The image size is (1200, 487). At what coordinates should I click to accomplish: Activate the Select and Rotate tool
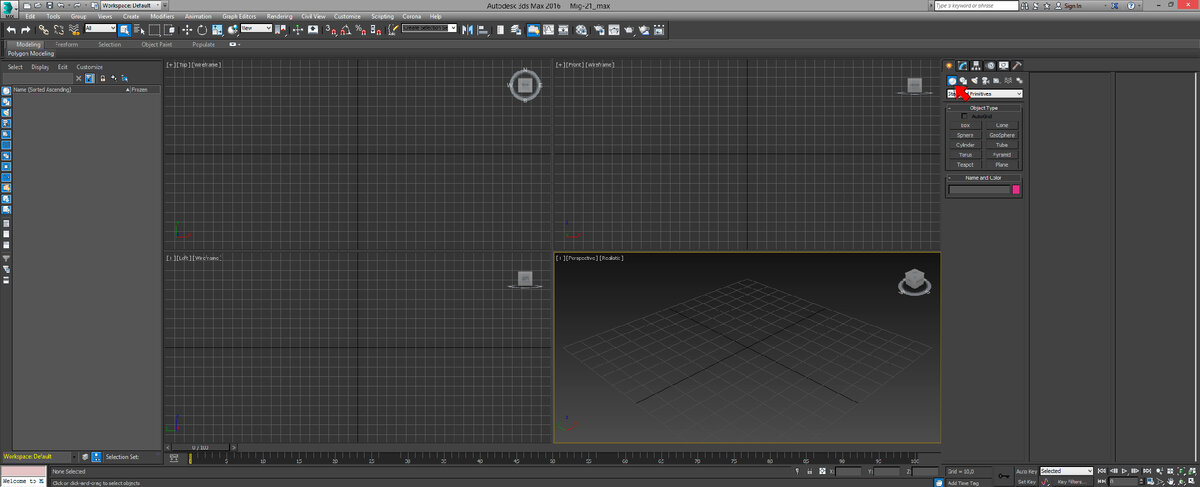(202, 29)
